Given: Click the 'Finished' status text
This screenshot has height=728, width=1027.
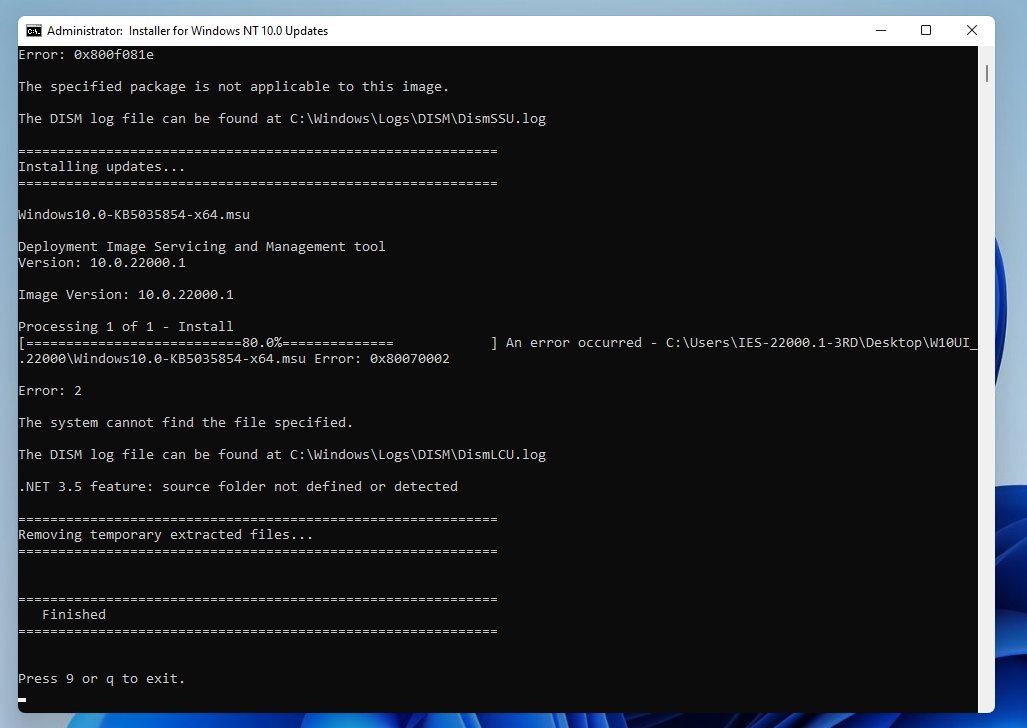Looking at the screenshot, I should (x=74, y=615).
